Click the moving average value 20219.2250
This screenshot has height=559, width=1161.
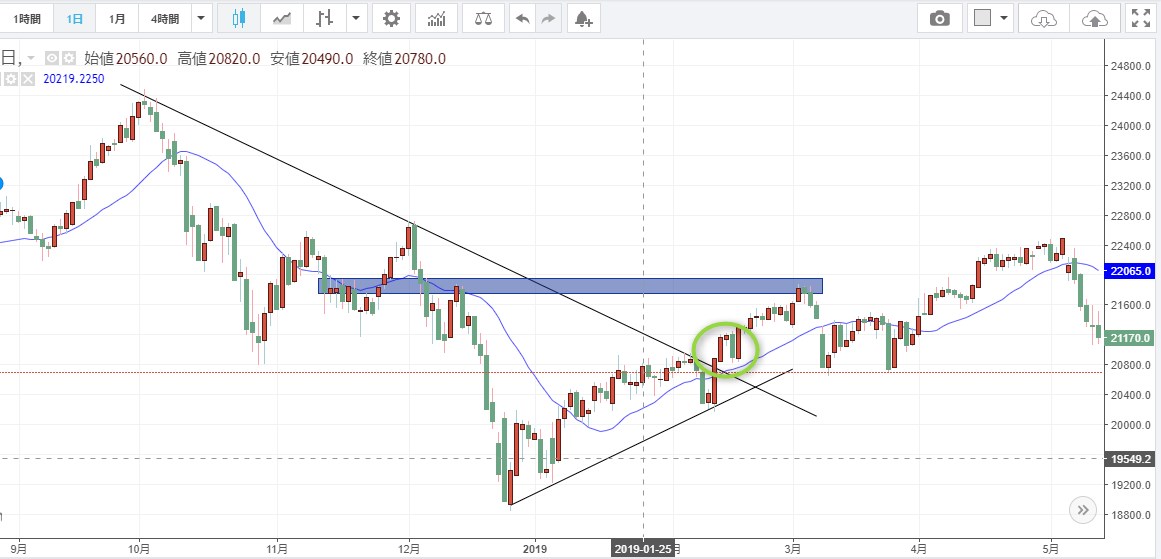point(73,78)
